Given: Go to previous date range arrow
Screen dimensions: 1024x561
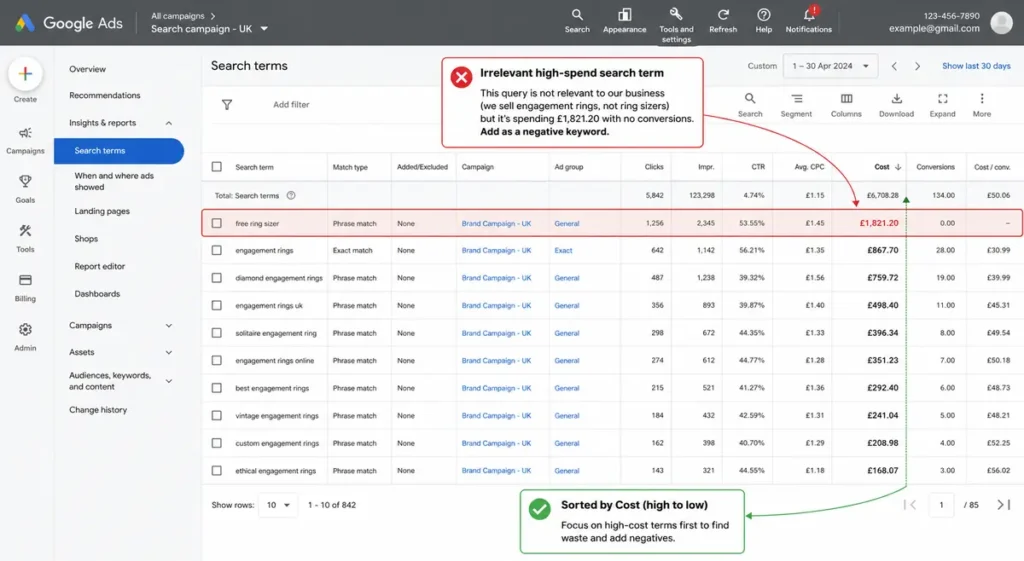Looking at the screenshot, I should (894, 66).
